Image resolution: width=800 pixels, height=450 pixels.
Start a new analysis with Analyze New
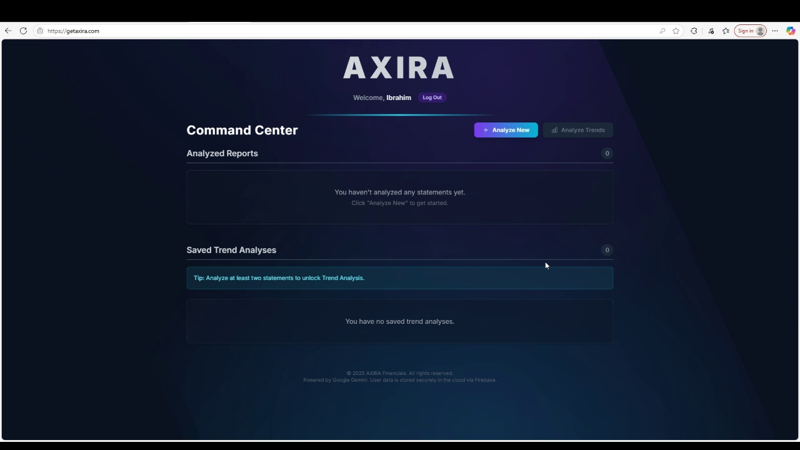tap(506, 130)
